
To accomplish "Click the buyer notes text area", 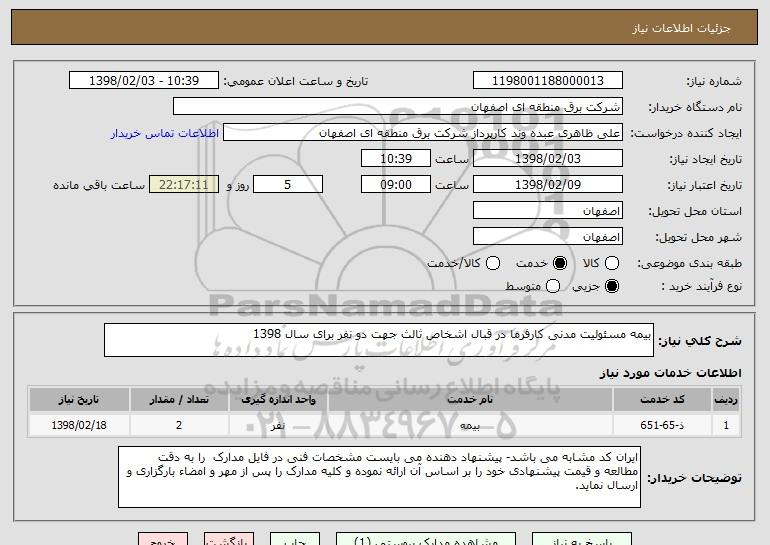I will 379,477.
